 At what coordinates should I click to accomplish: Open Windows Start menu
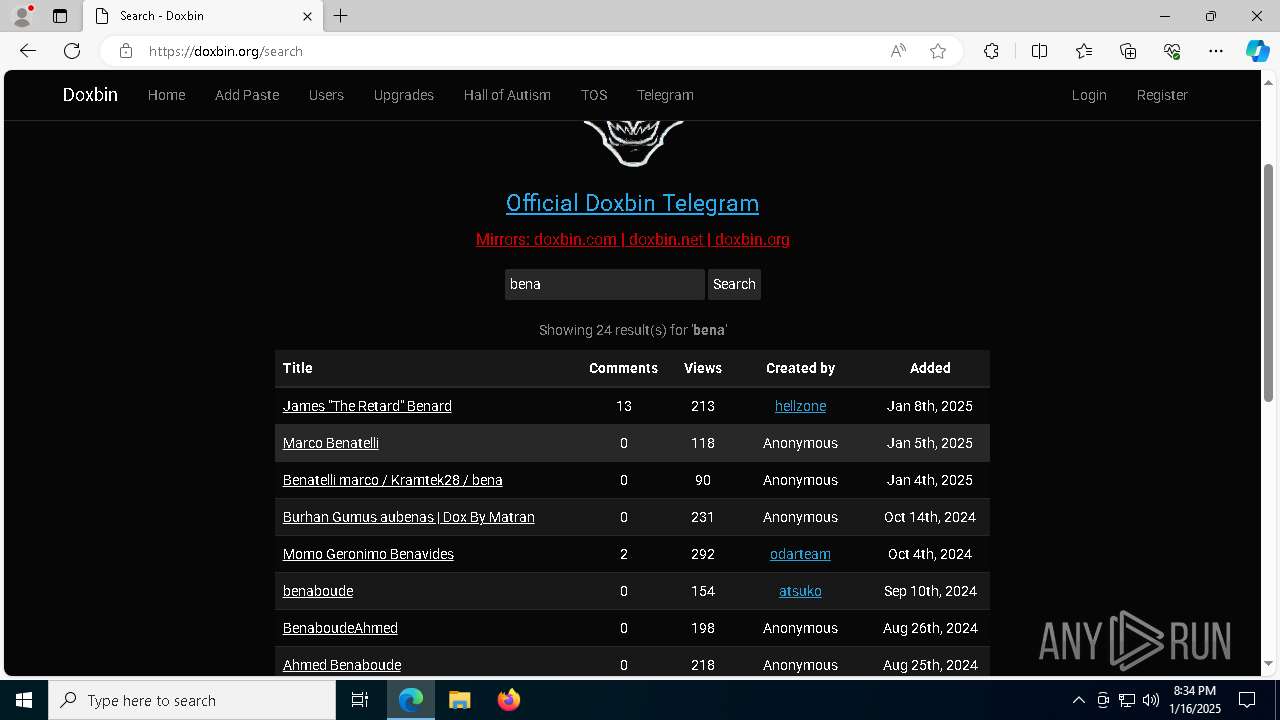click(24, 700)
